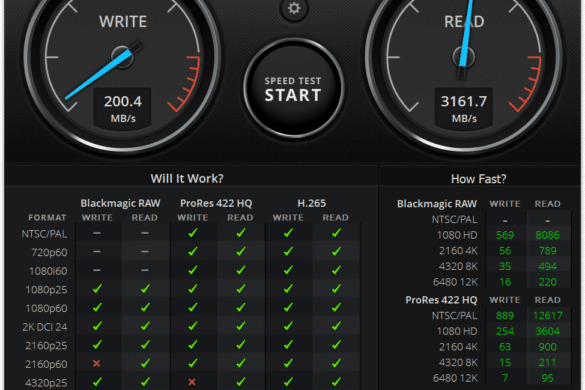This screenshot has height=390, width=585.
Task: Click the value 254 in How Fast
Action: (505, 331)
